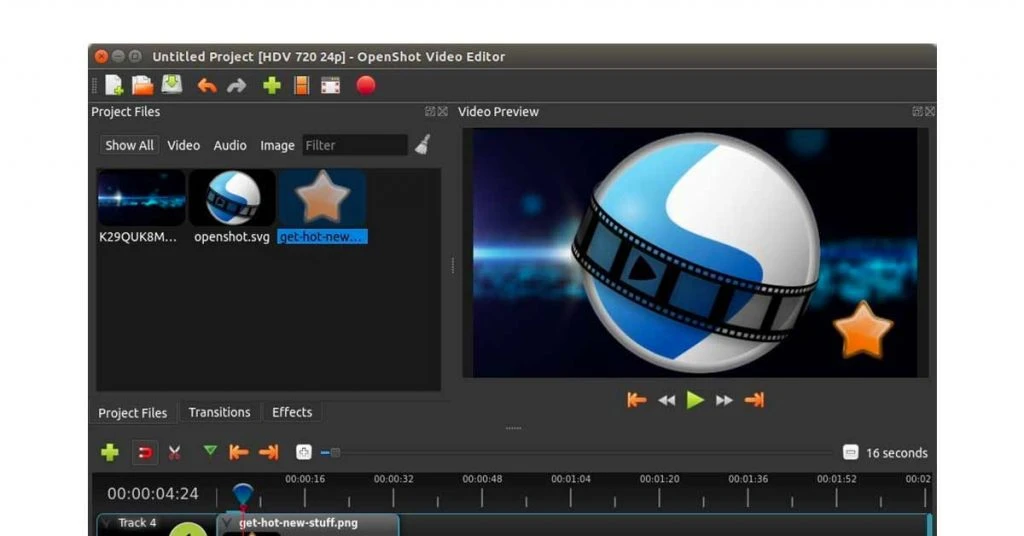Clear the filter with the broom icon
This screenshot has height=536, width=1024.
(422, 145)
